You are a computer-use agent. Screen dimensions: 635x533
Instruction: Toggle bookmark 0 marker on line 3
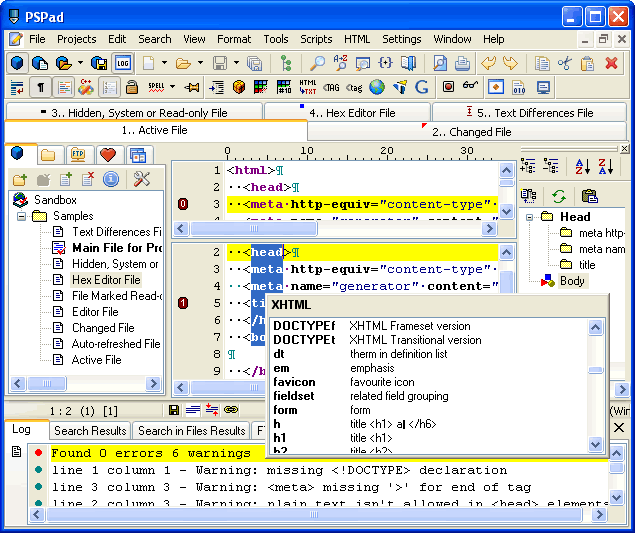183,204
